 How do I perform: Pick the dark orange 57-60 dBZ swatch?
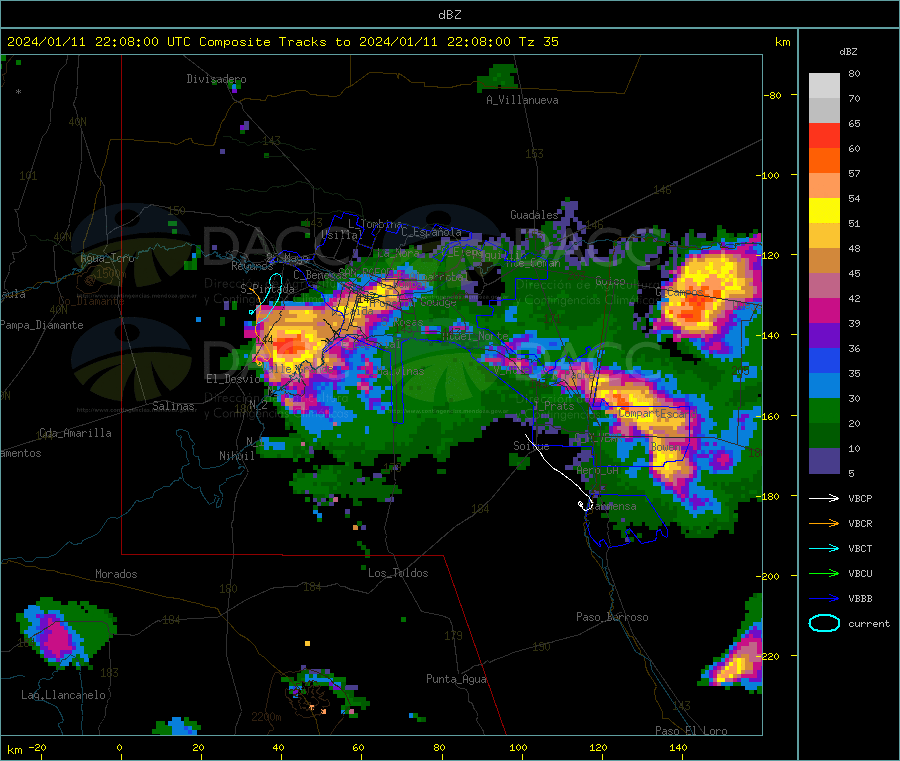(824, 160)
